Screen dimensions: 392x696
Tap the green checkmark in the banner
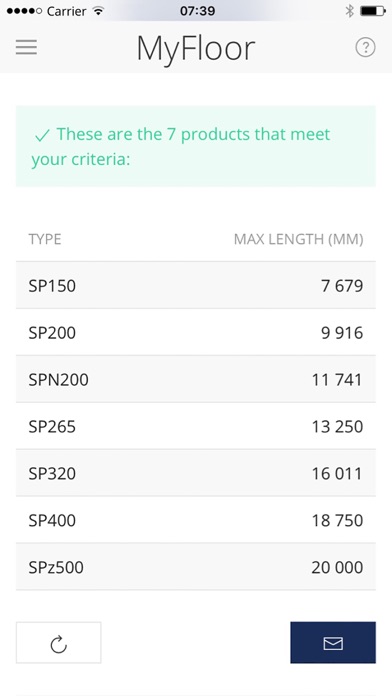tap(42, 135)
